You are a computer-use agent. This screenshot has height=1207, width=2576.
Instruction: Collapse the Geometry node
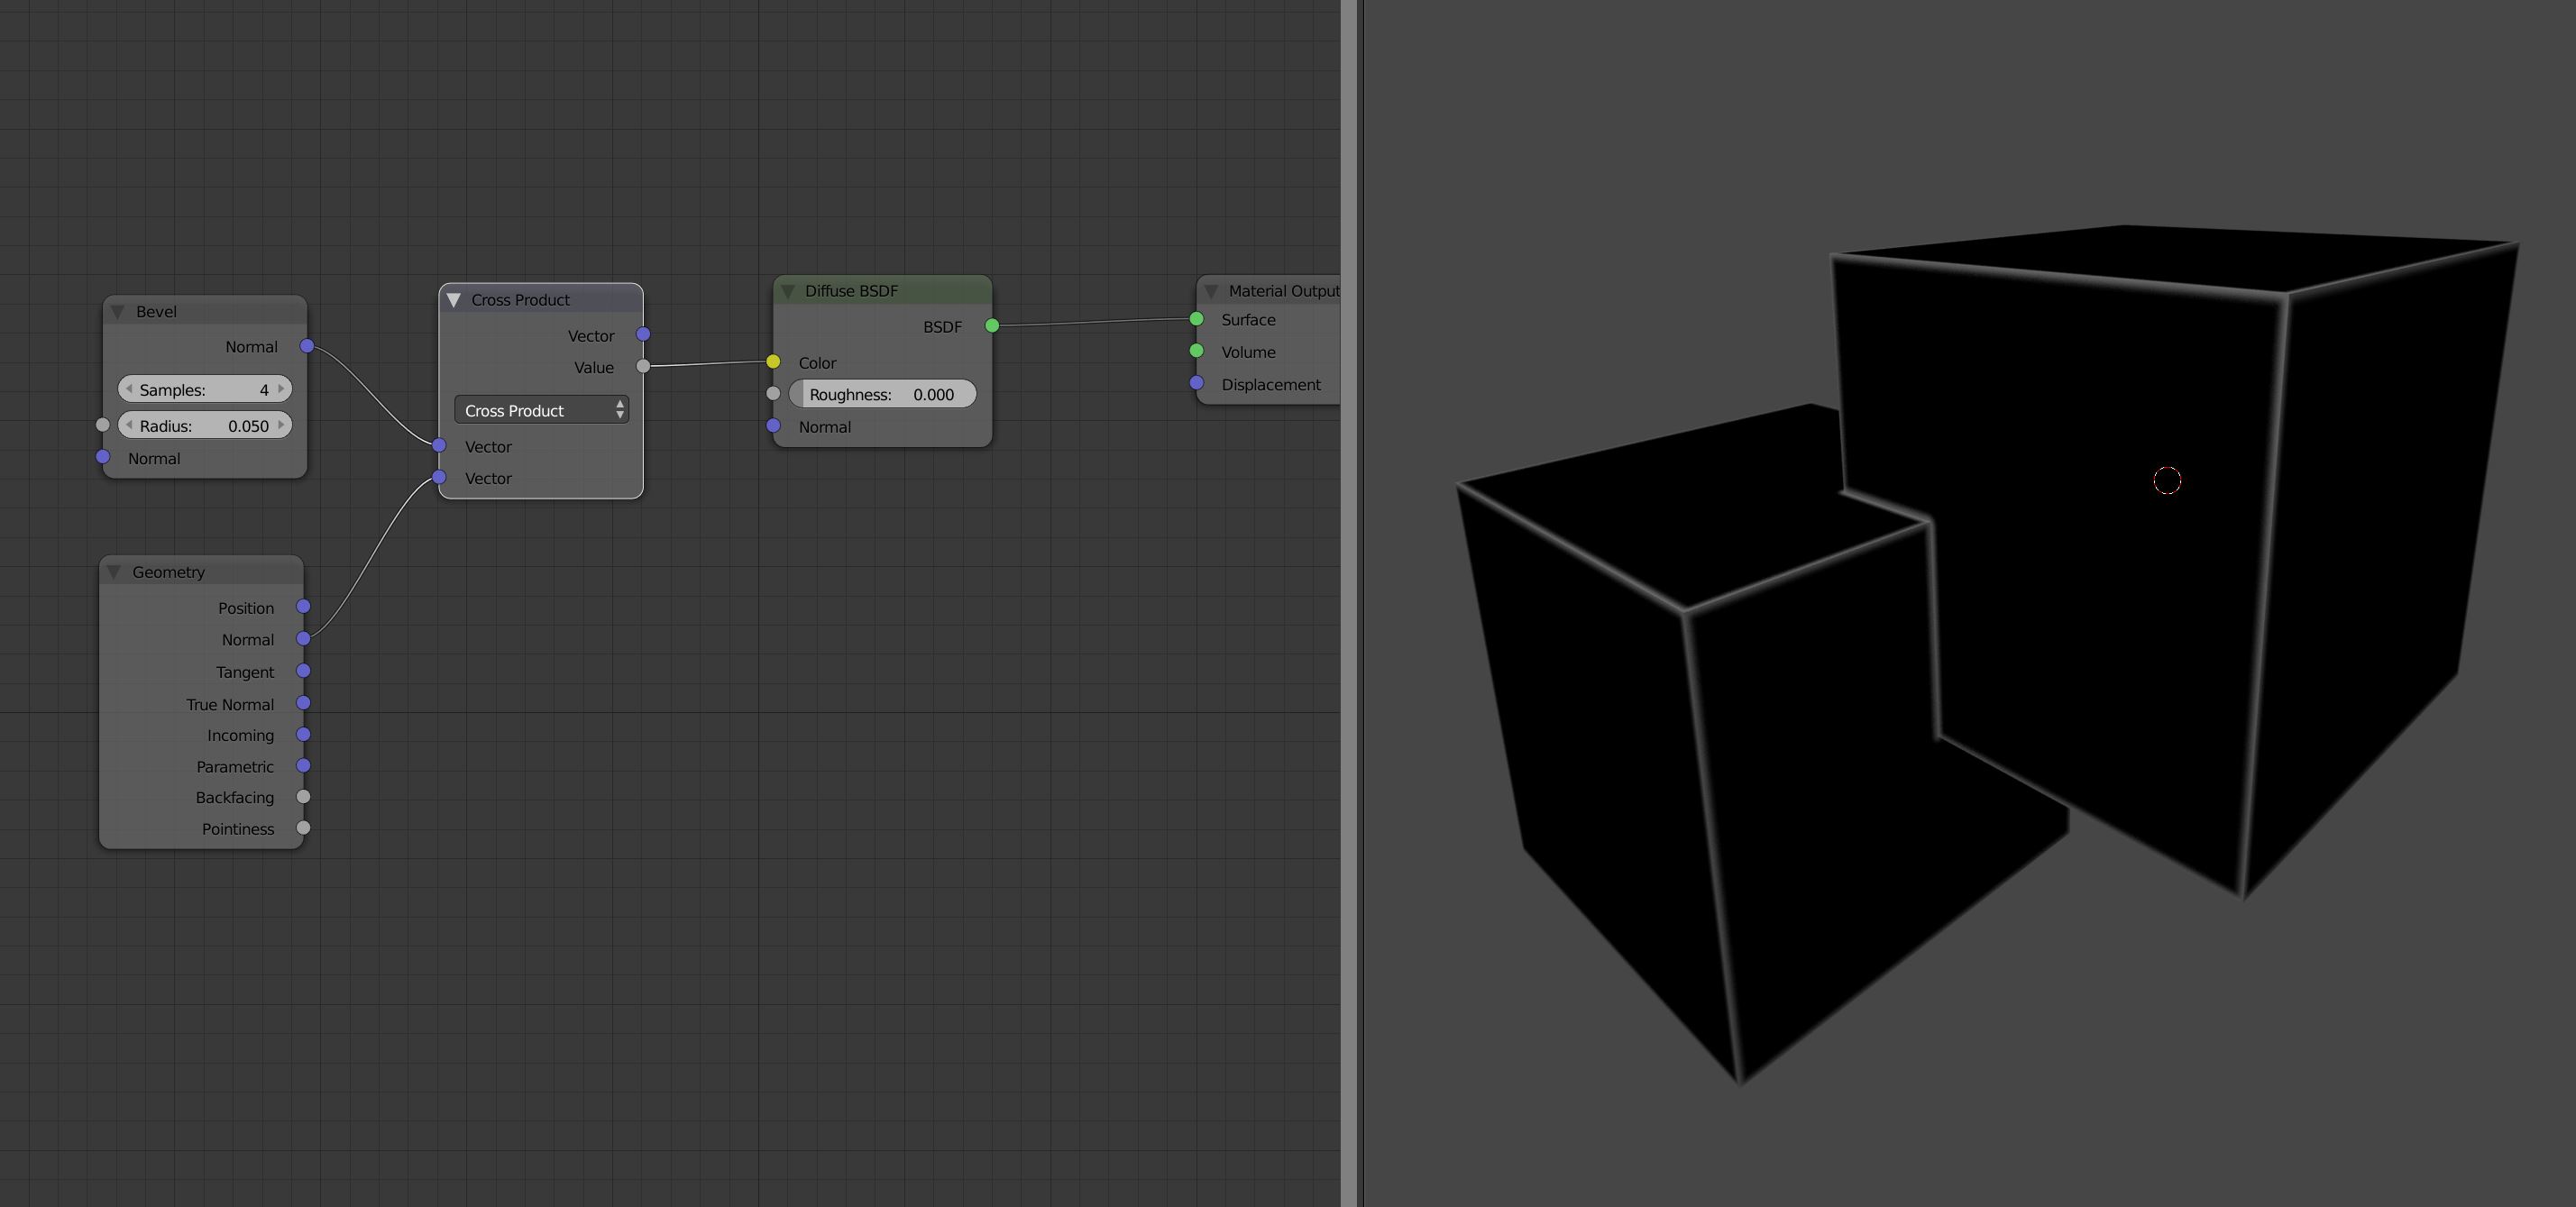tap(116, 571)
